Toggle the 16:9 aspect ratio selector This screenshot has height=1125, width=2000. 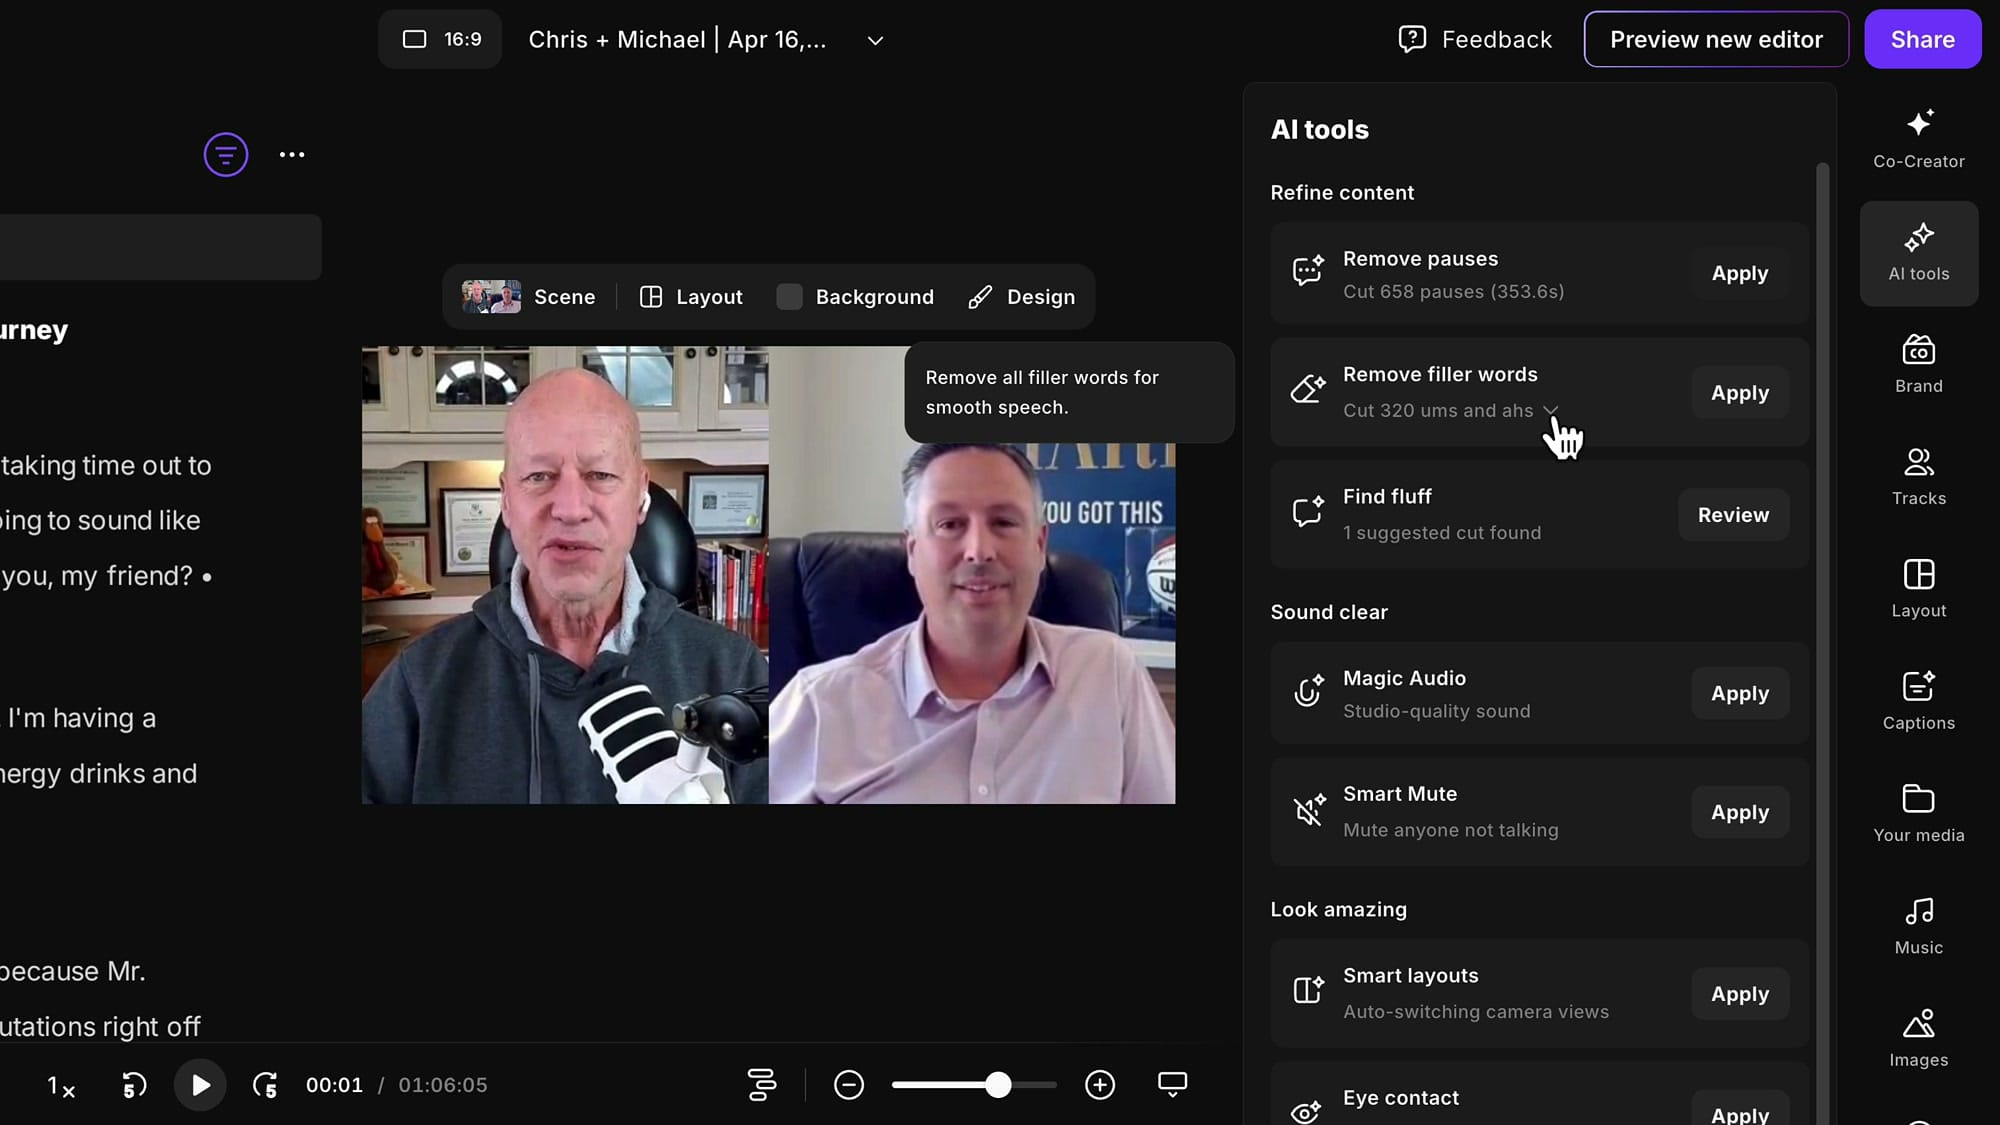[441, 39]
